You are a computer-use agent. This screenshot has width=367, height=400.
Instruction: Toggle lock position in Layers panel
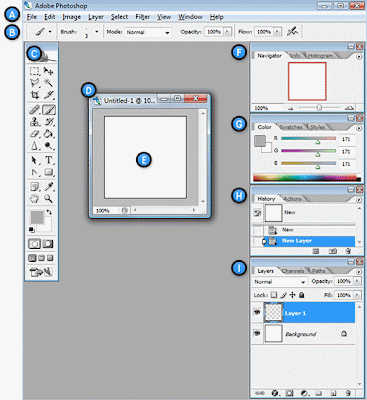(292, 295)
